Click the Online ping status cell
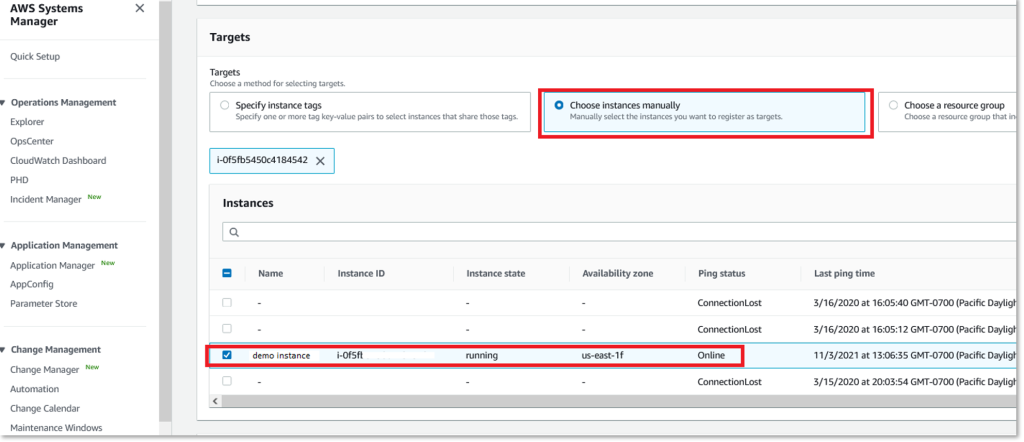This screenshot has height=442, width=1024. point(711,356)
